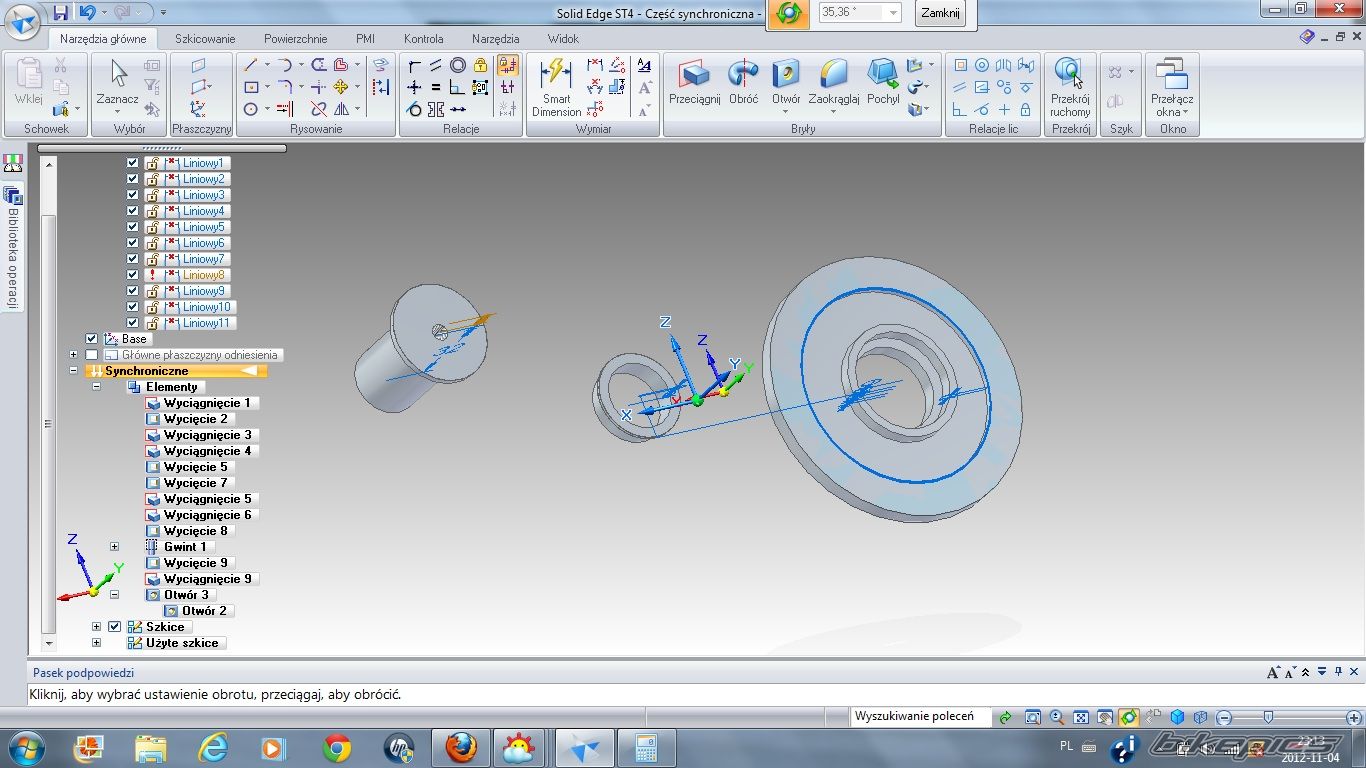The image size is (1366, 768).
Task: Toggle the Szkice checkbox
Action: [x=114, y=627]
